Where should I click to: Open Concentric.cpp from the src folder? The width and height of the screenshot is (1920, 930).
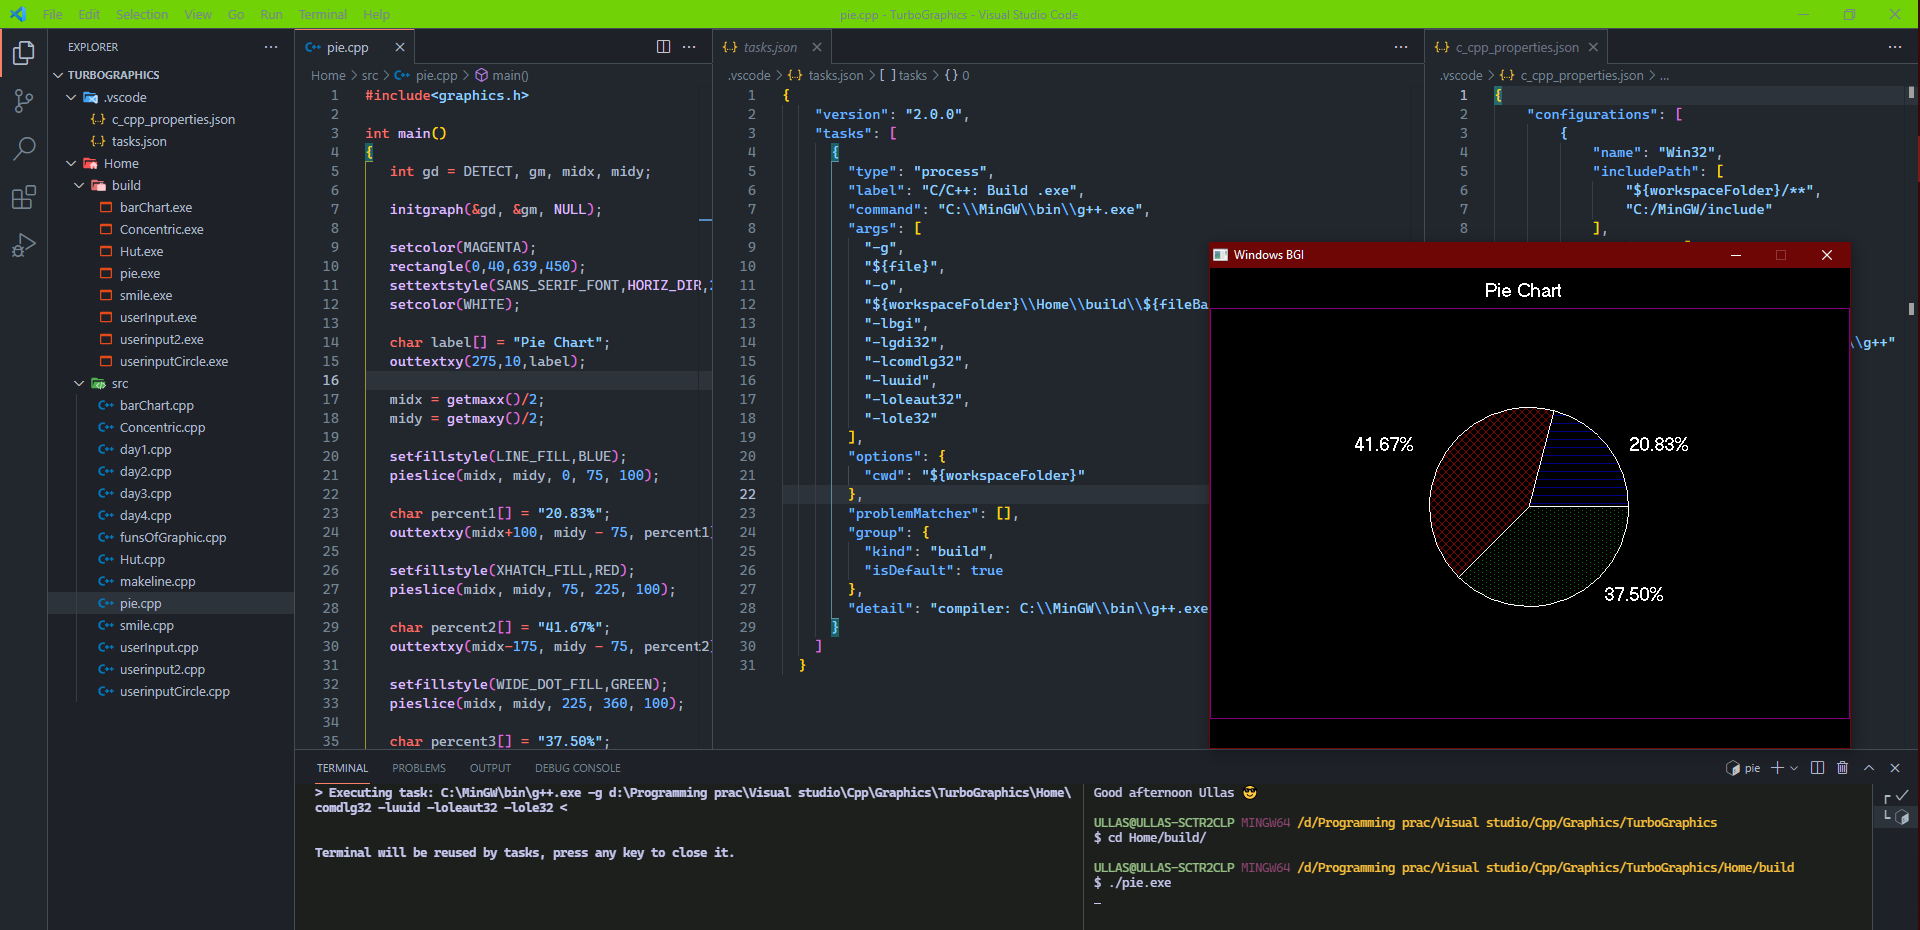[x=162, y=427]
